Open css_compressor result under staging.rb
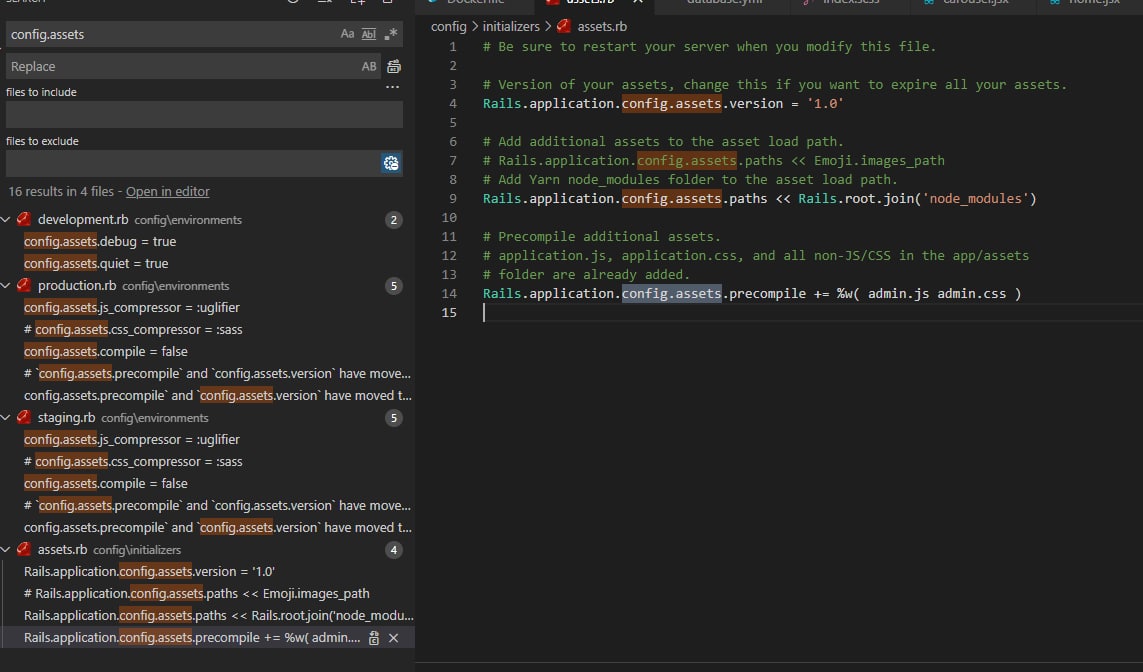1143x672 pixels. click(133, 461)
